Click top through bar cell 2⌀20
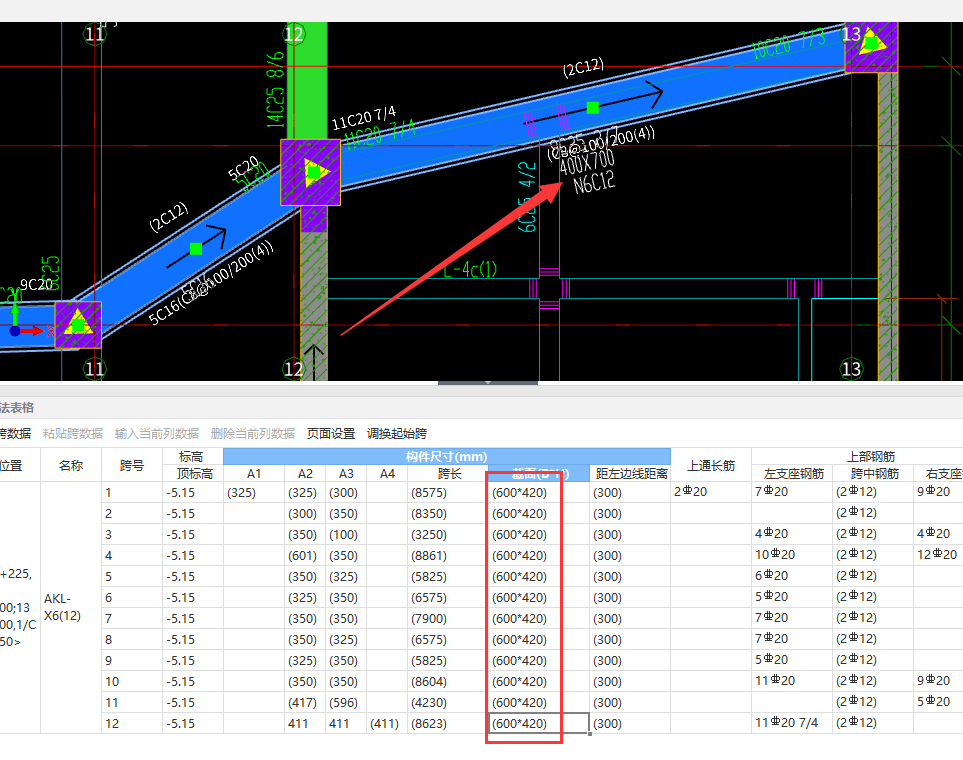The image size is (963, 760). (711, 492)
